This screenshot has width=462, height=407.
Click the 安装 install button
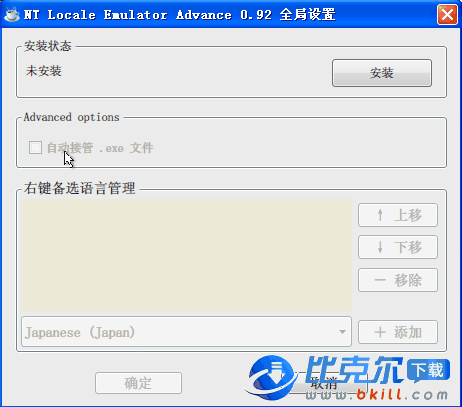[382, 73]
